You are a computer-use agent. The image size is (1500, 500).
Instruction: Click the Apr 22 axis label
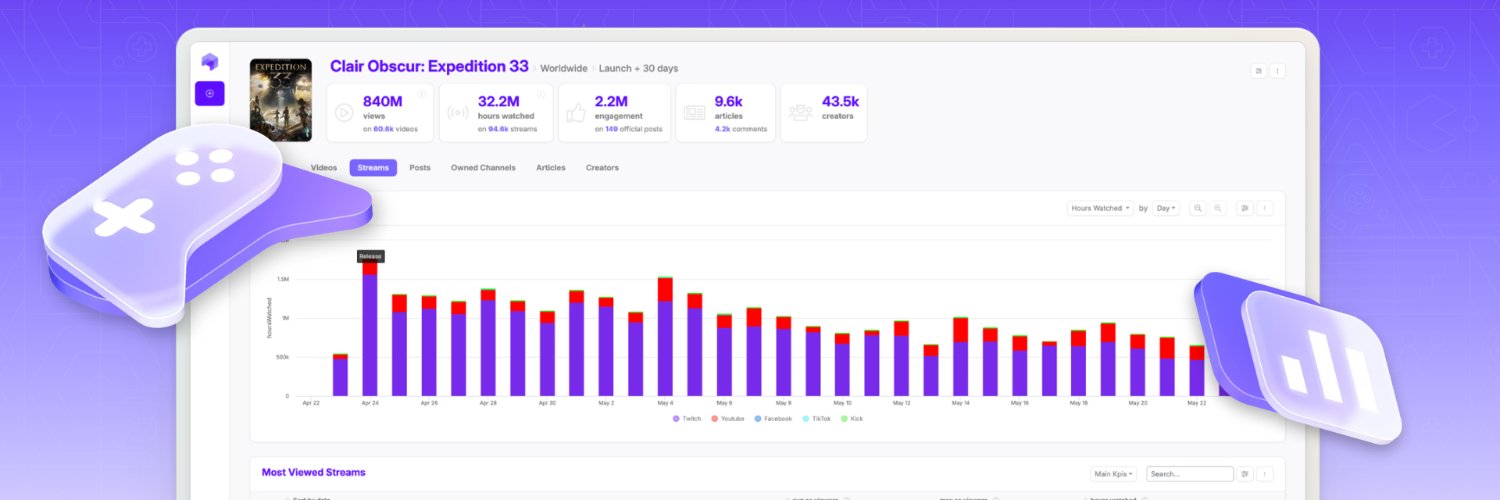pos(311,403)
